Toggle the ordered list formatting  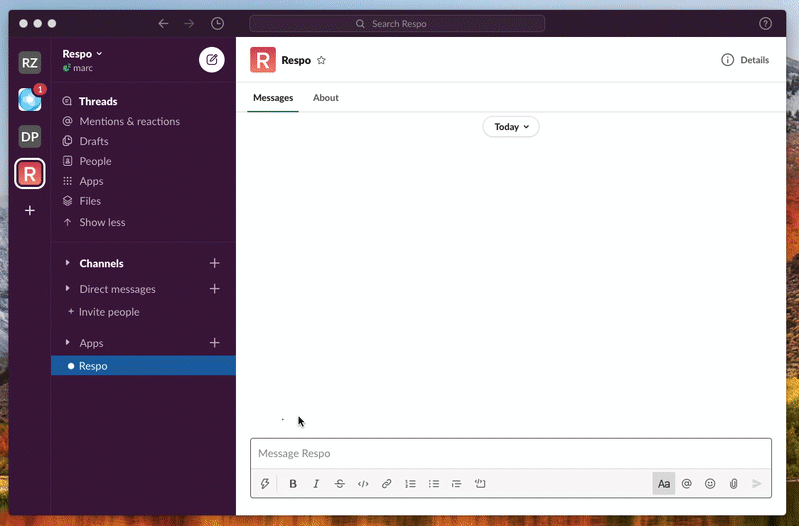pos(410,484)
